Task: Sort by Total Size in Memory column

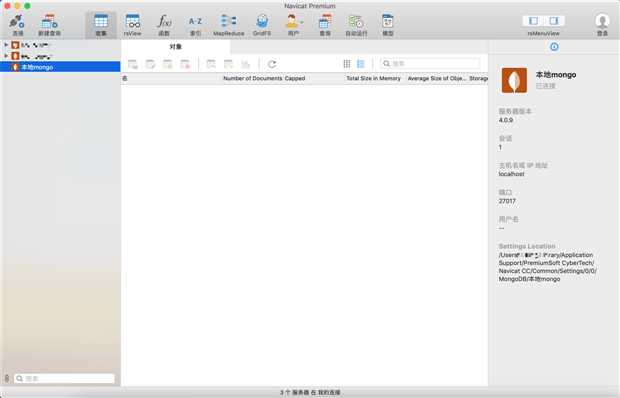Action: pyautogui.click(x=373, y=78)
